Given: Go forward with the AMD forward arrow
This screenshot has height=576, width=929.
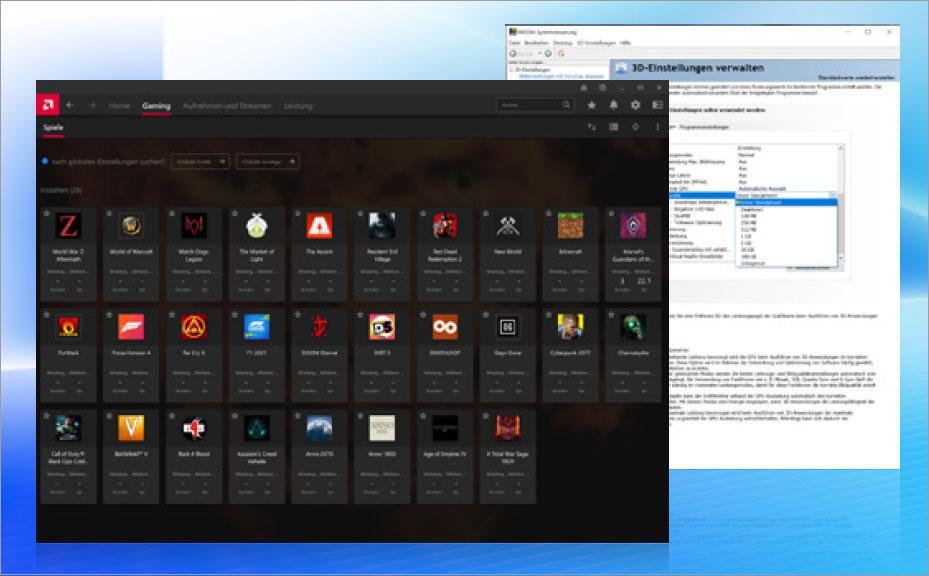Looking at the screenshot, I should click(92, 105).
